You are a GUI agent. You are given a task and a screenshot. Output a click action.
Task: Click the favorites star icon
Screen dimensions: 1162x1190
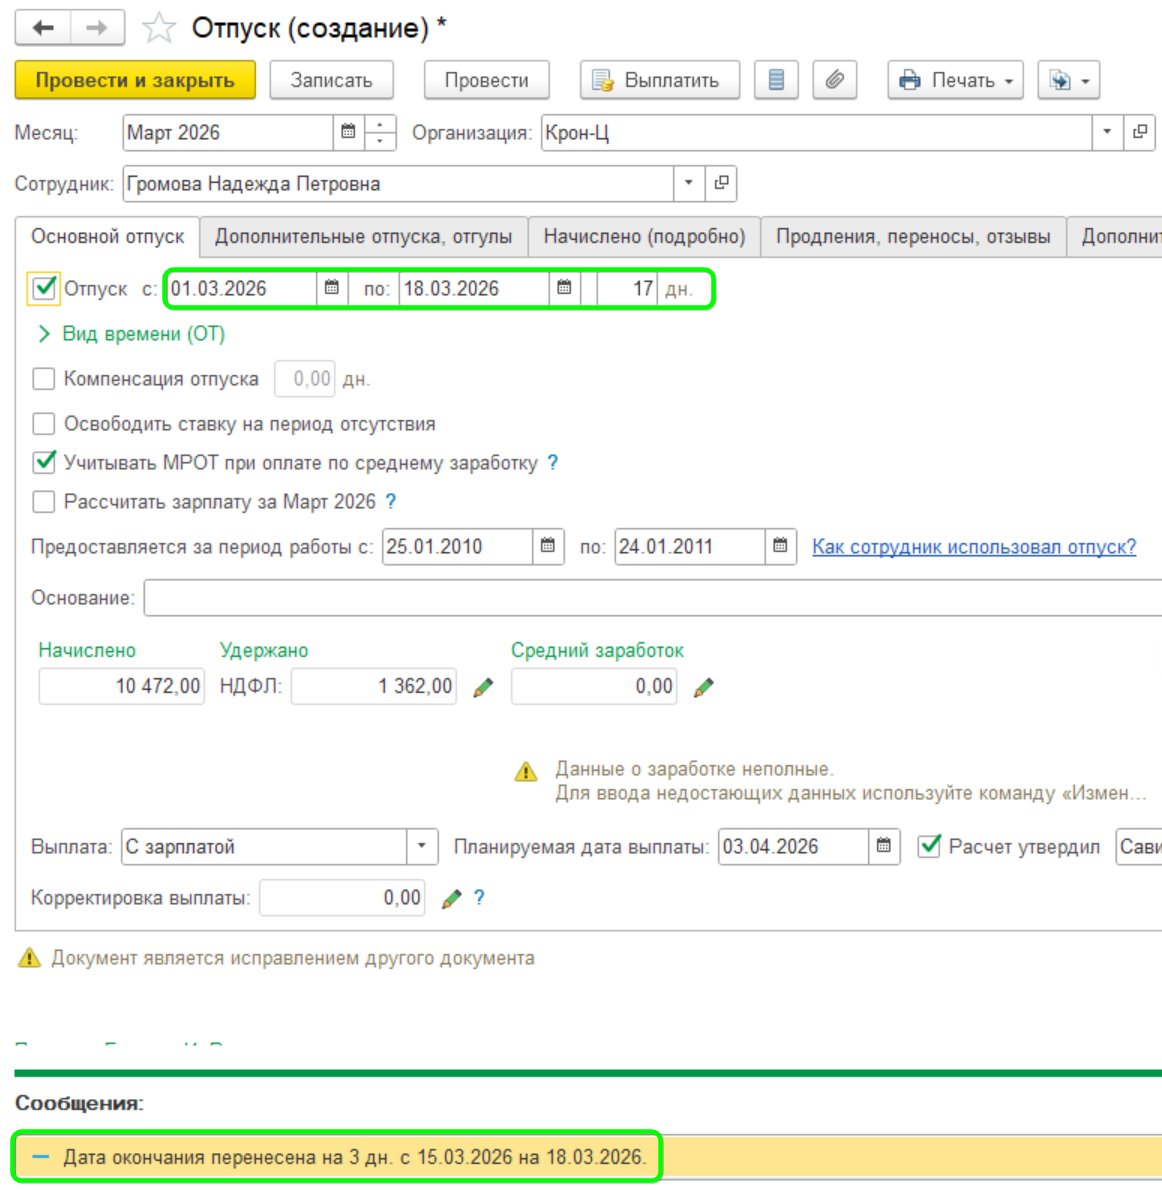click(159, 28)
